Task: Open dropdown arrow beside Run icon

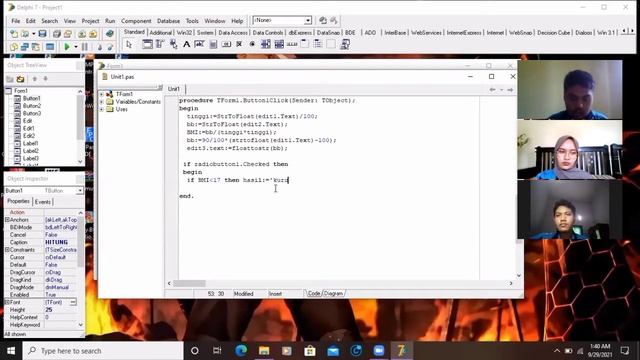Action: [76, 47]
